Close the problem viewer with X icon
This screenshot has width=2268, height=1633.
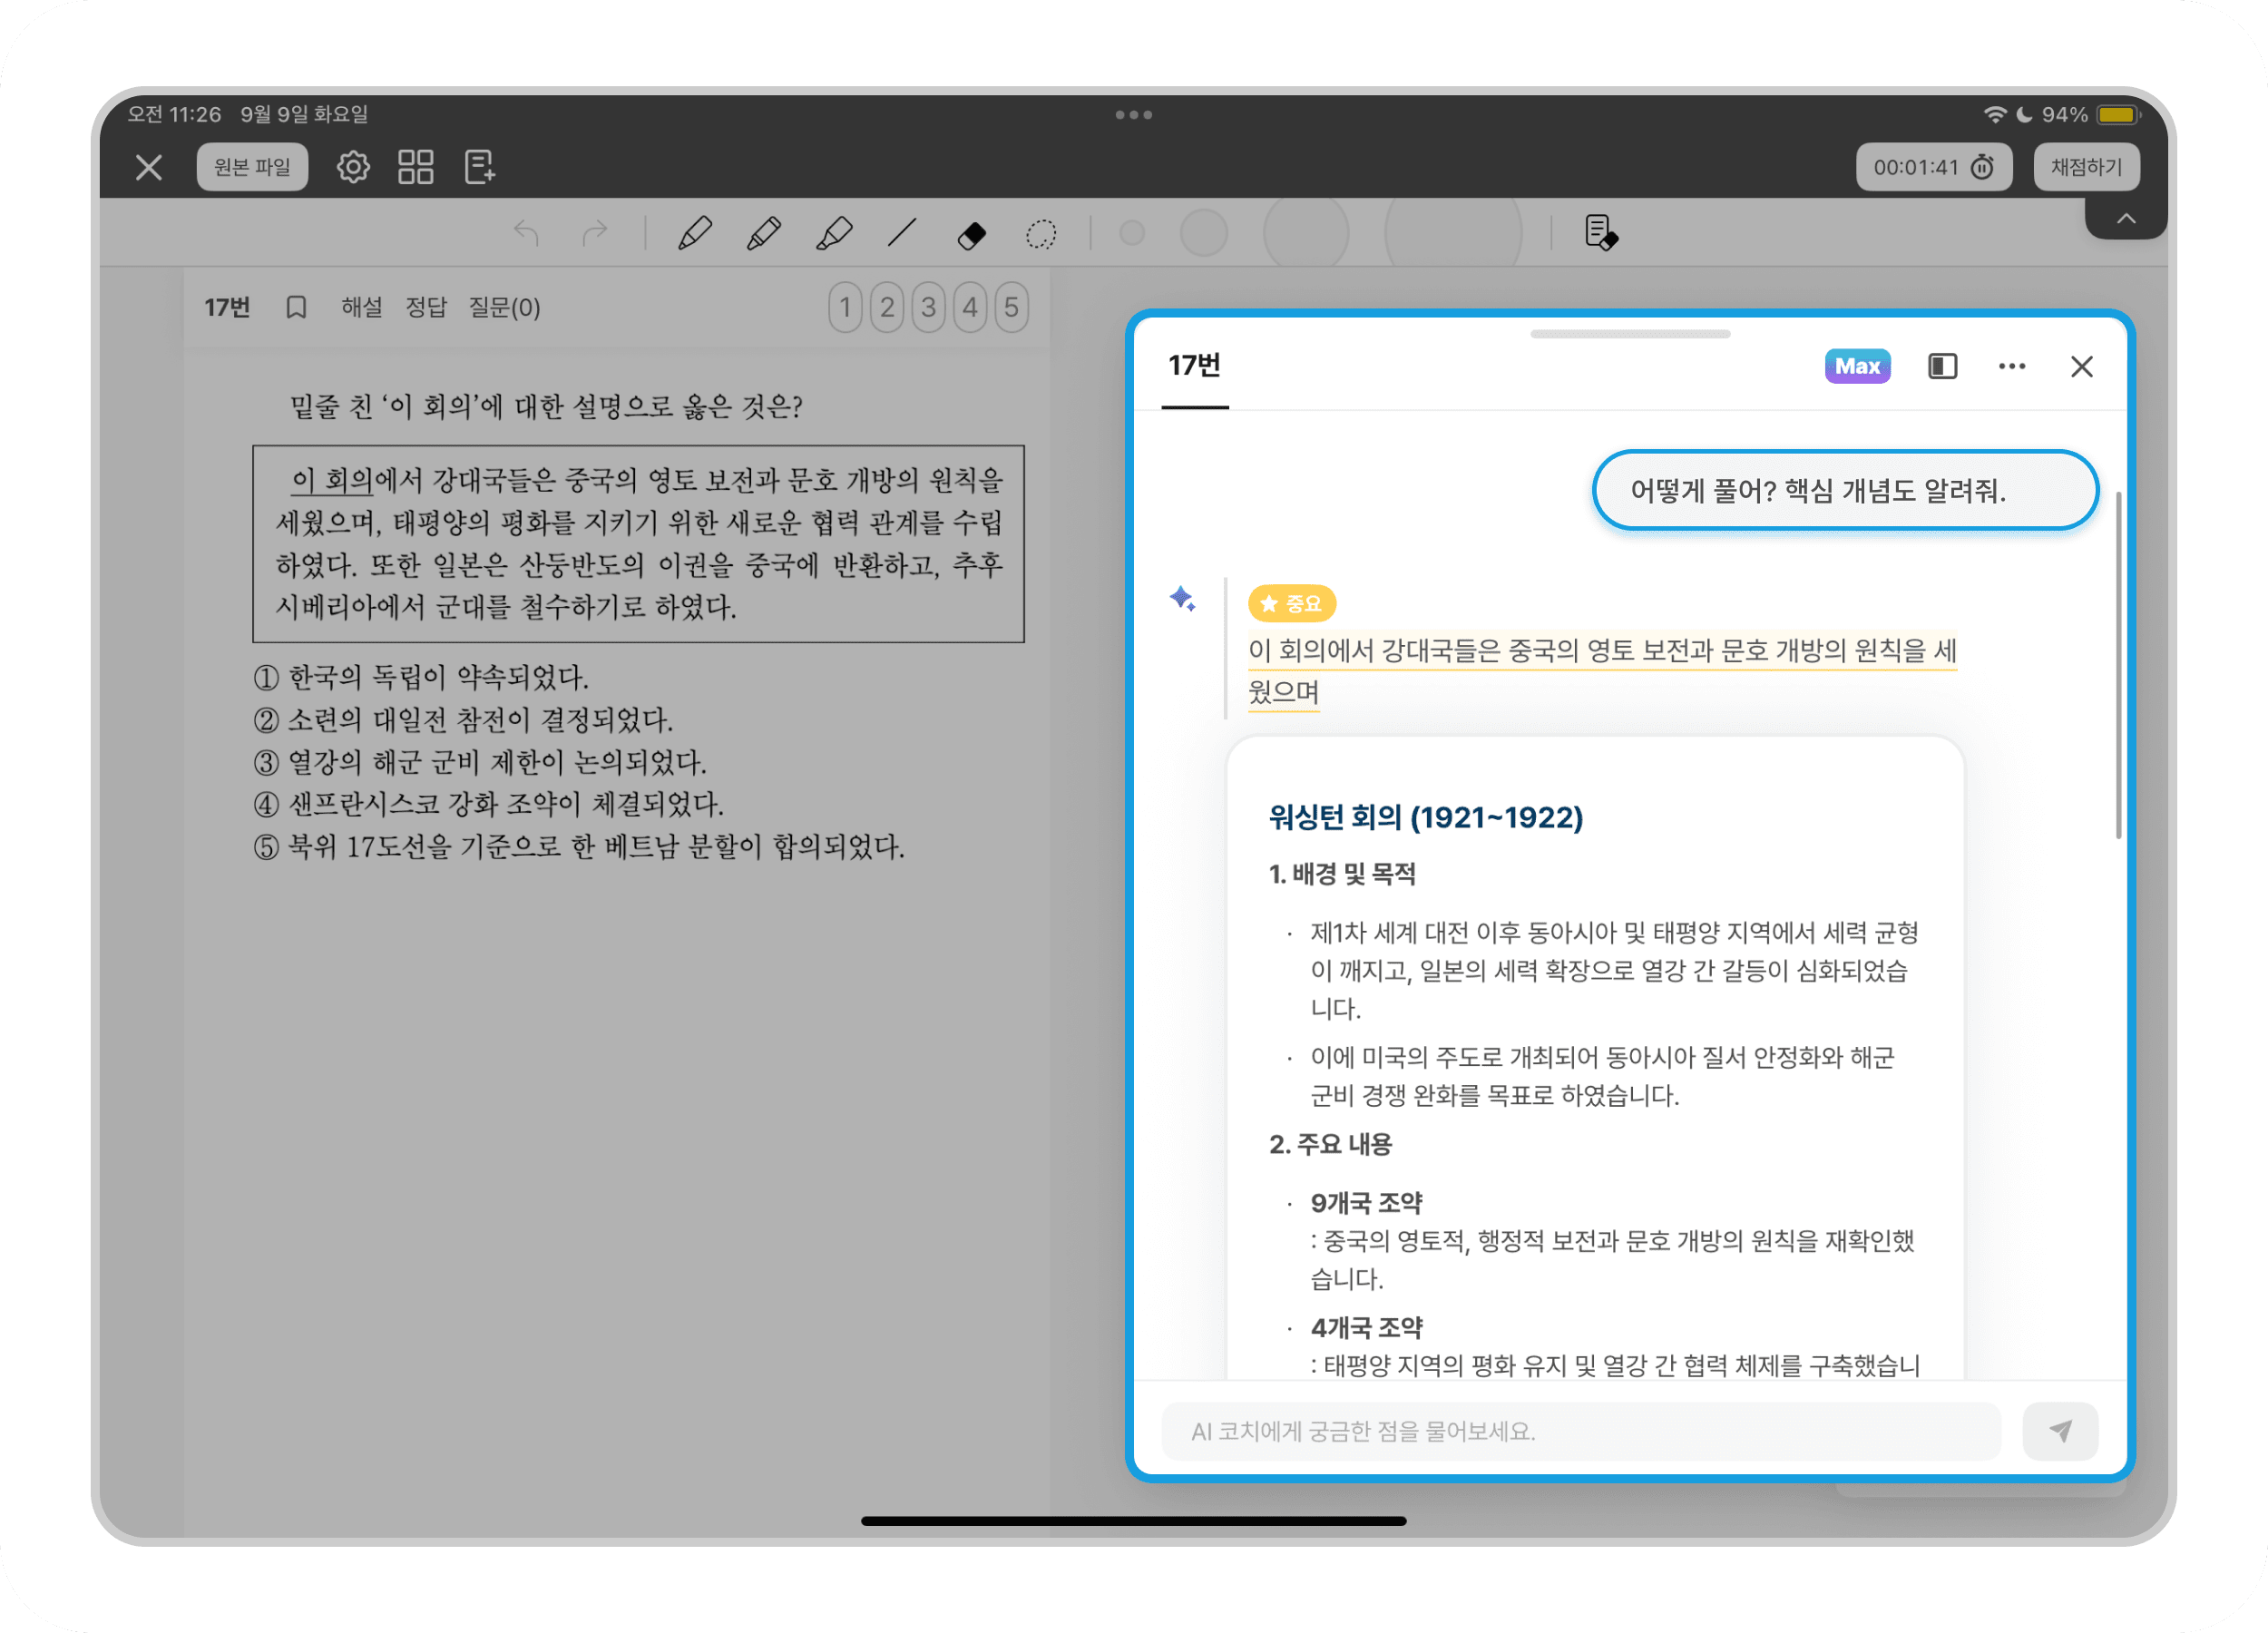tap(149, 167)
